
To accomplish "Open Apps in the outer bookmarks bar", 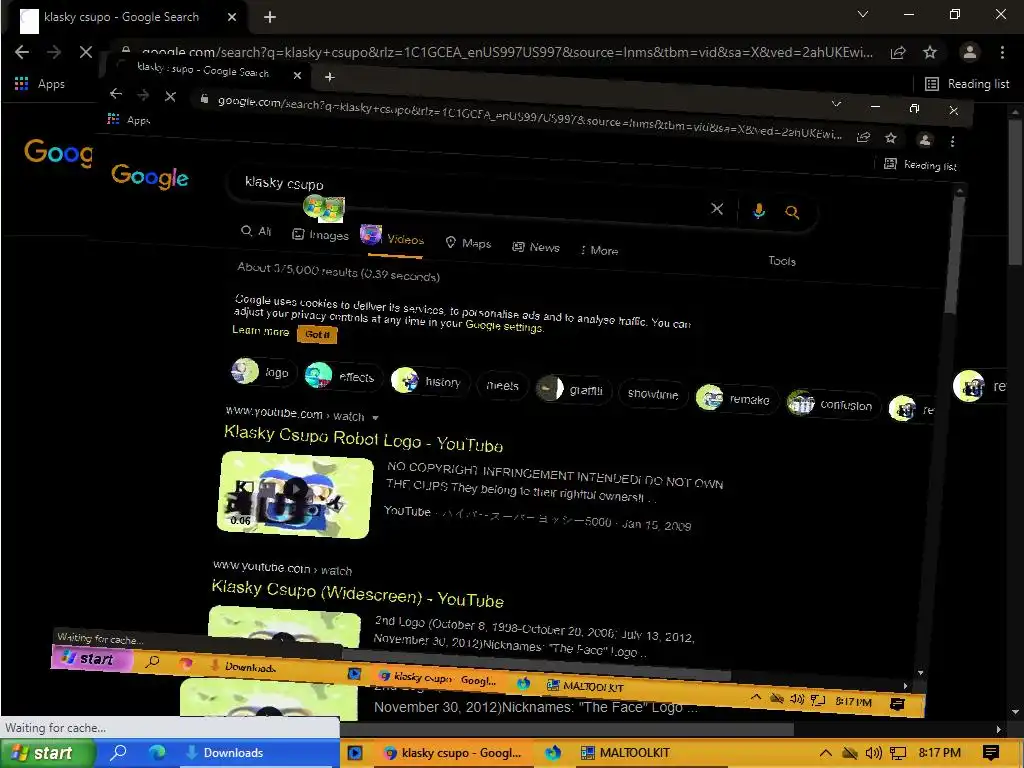I will pos(40,84).
